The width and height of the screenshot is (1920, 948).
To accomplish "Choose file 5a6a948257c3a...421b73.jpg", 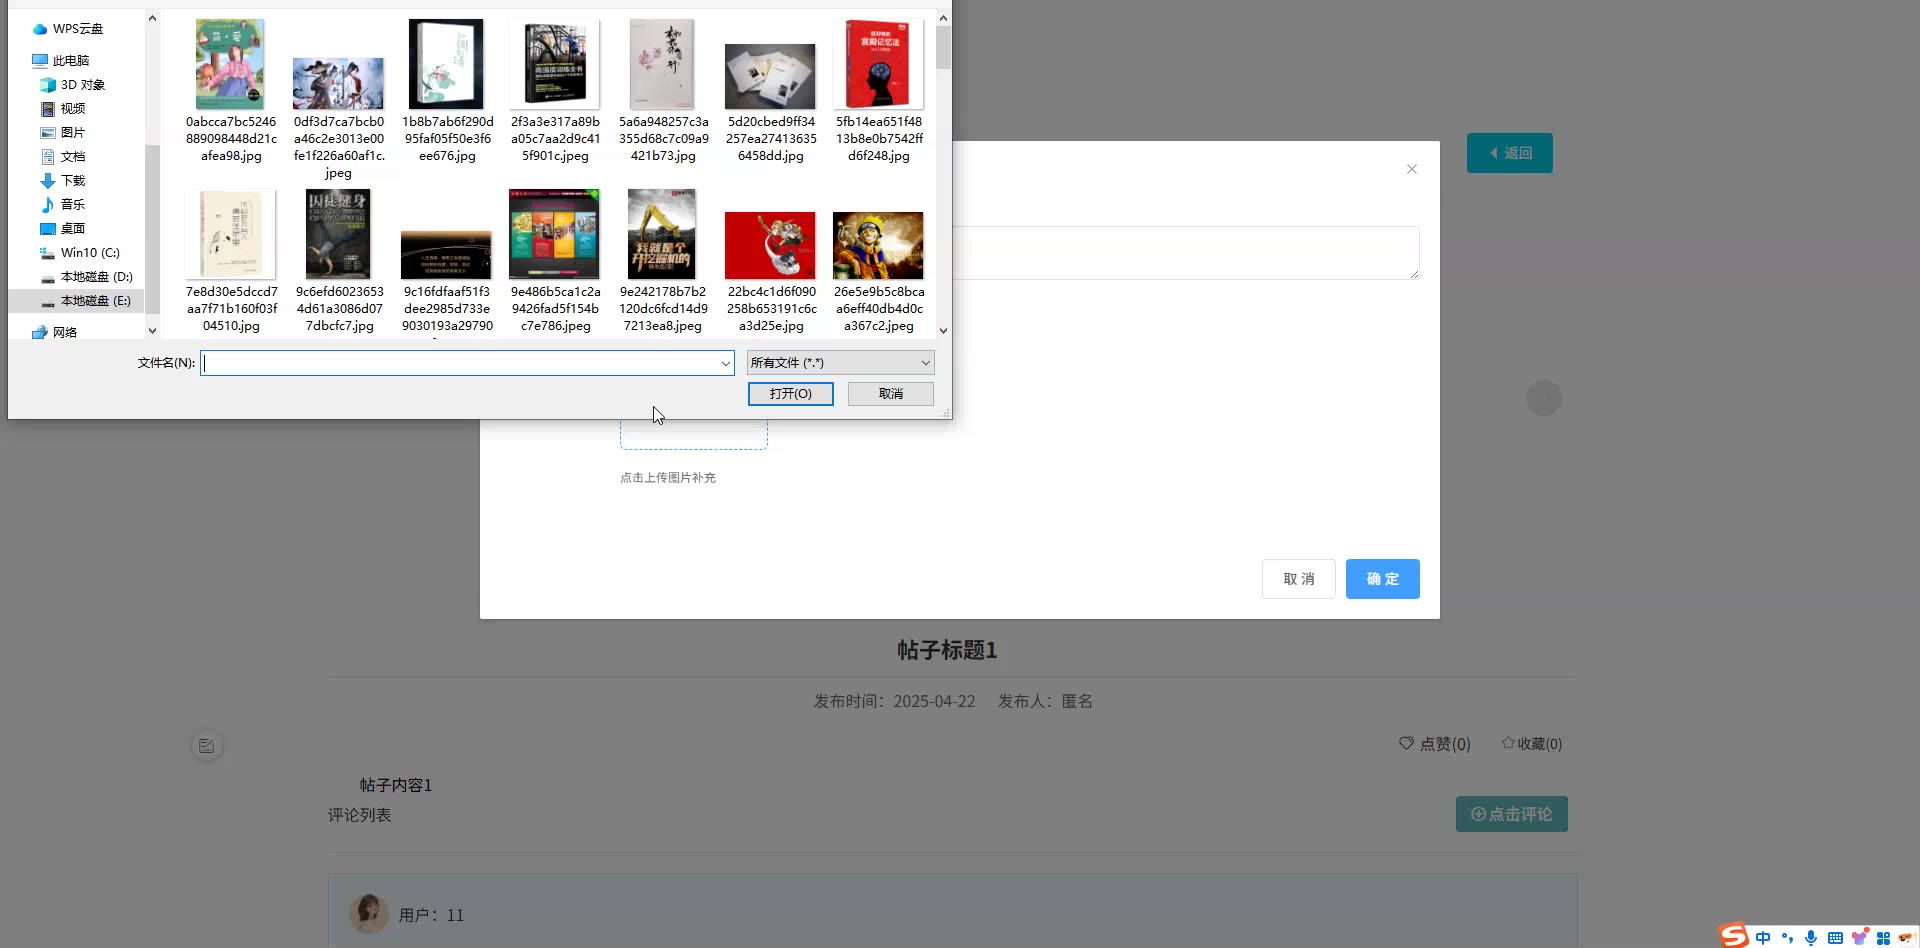I will [x=663, y=91].
